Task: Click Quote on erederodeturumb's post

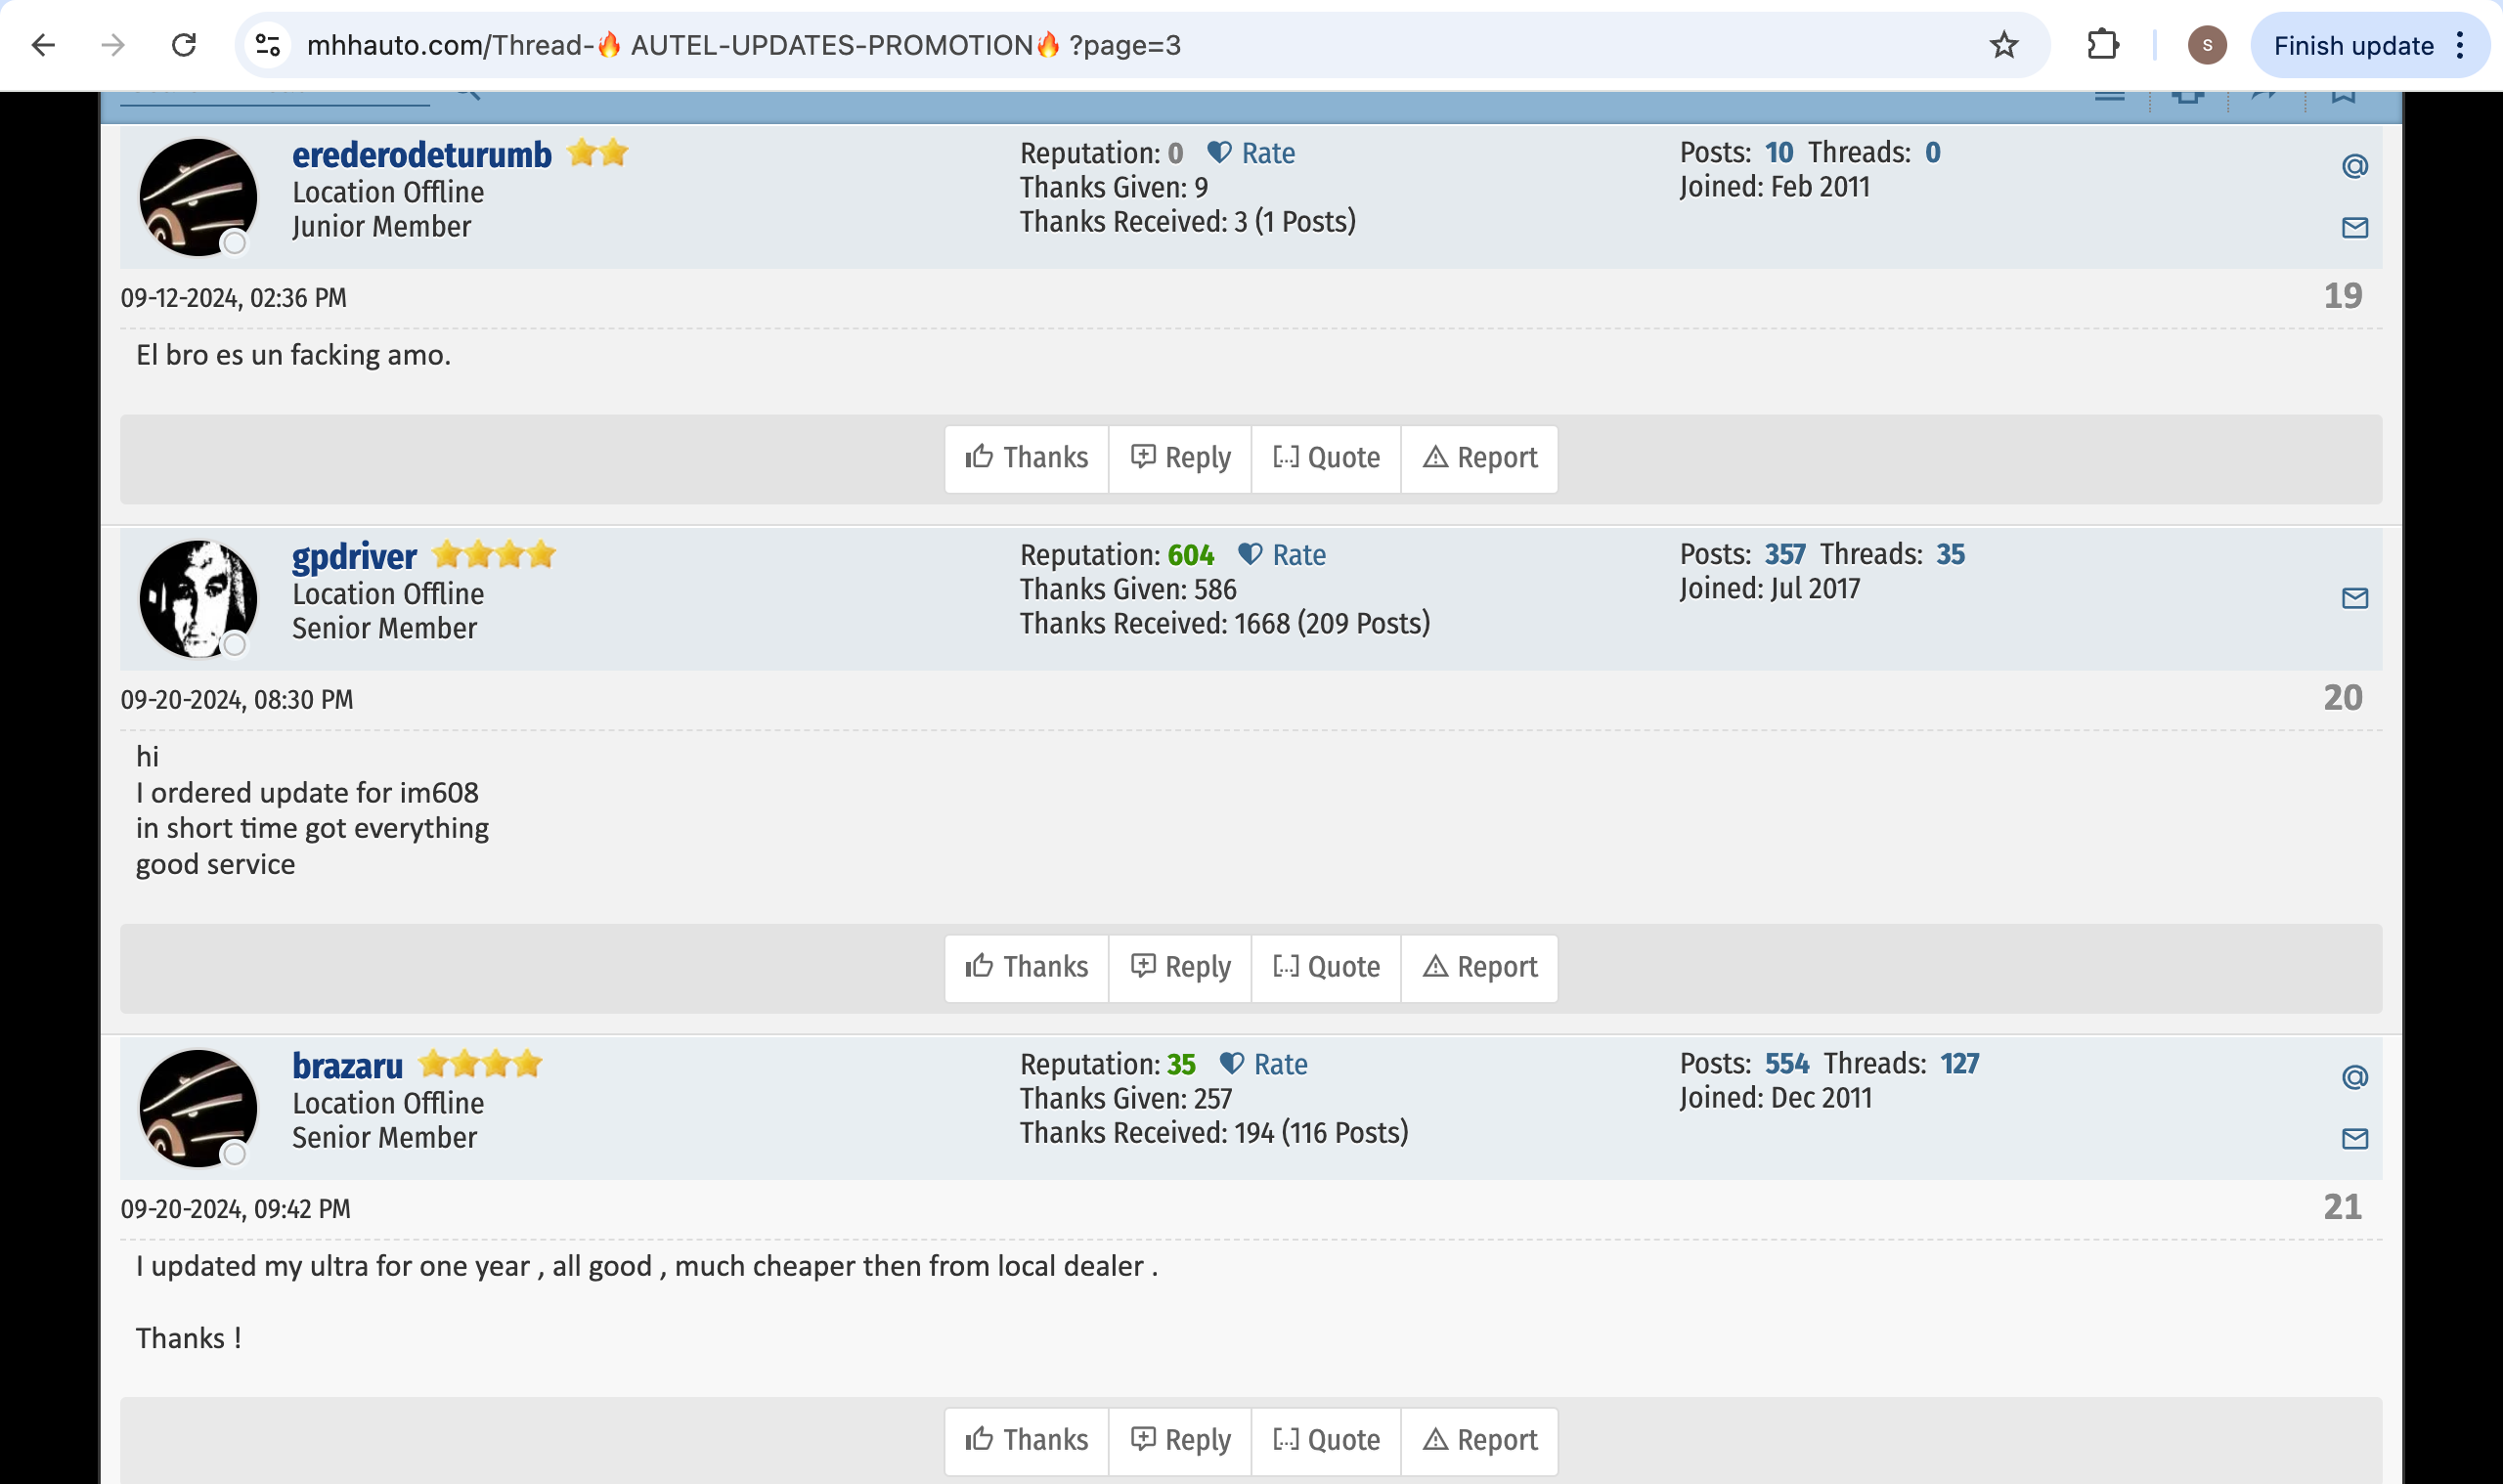Action: (1326, 458)
